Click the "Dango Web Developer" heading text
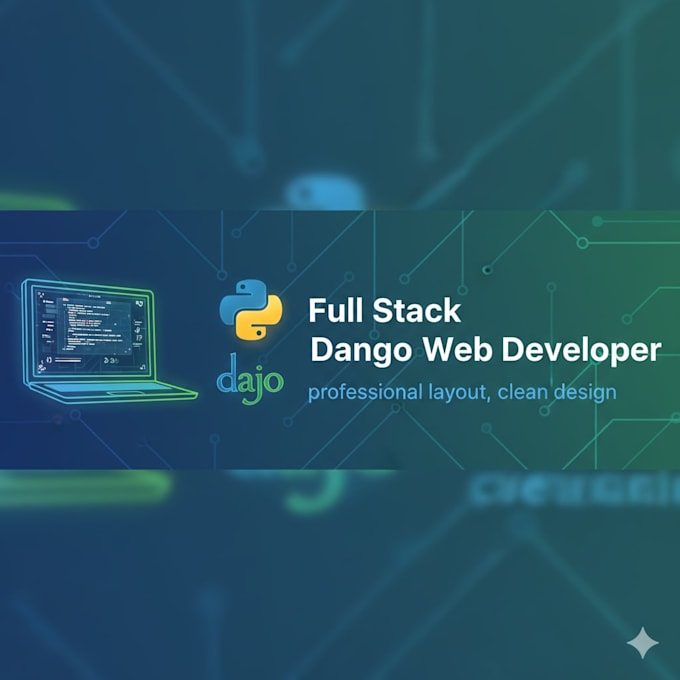Viewport: 680px width, 680px height. (486, 350)
